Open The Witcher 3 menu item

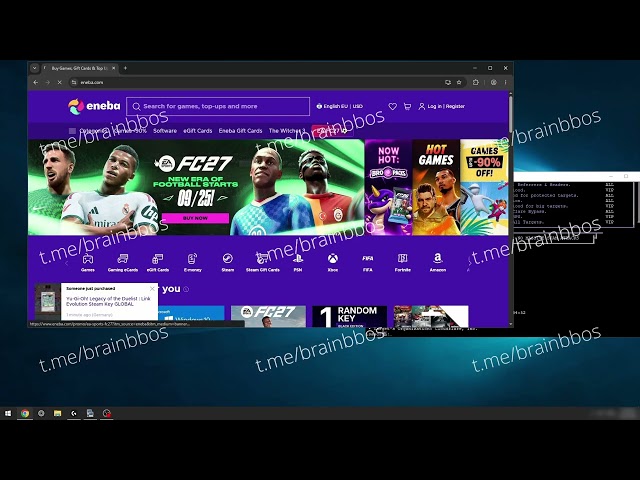[287, 131]
